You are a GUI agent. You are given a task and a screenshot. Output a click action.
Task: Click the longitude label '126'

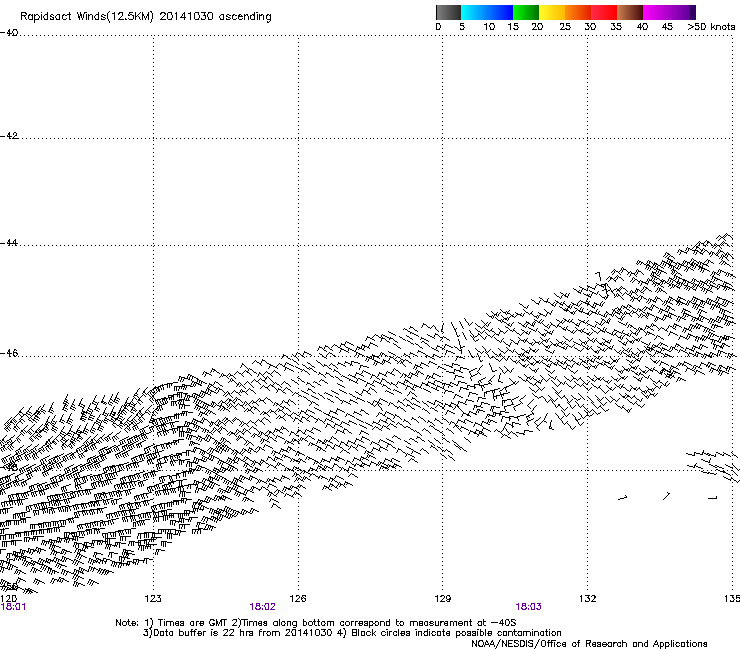298,599
